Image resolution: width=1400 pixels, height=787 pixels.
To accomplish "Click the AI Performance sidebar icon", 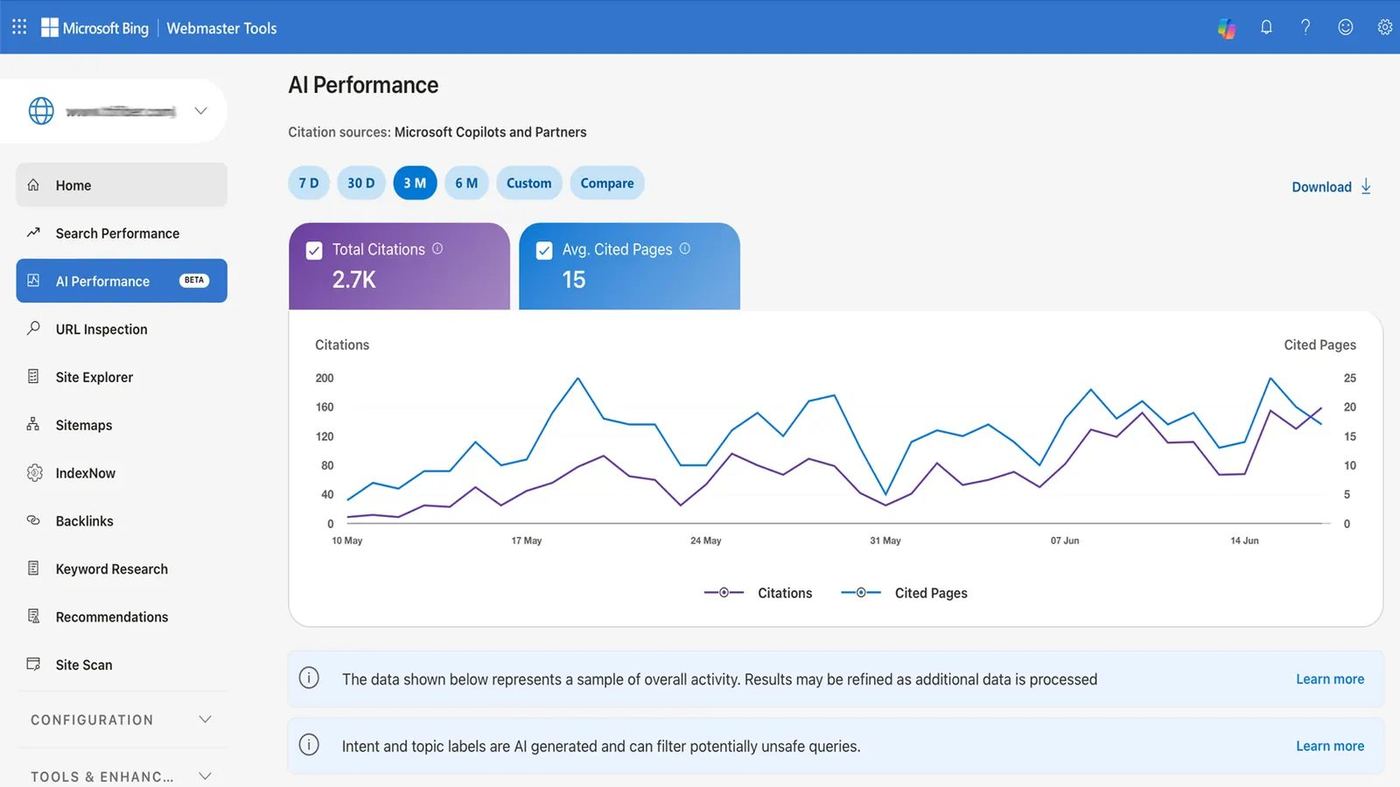I will pyautogui.click(x=33, y=281).
